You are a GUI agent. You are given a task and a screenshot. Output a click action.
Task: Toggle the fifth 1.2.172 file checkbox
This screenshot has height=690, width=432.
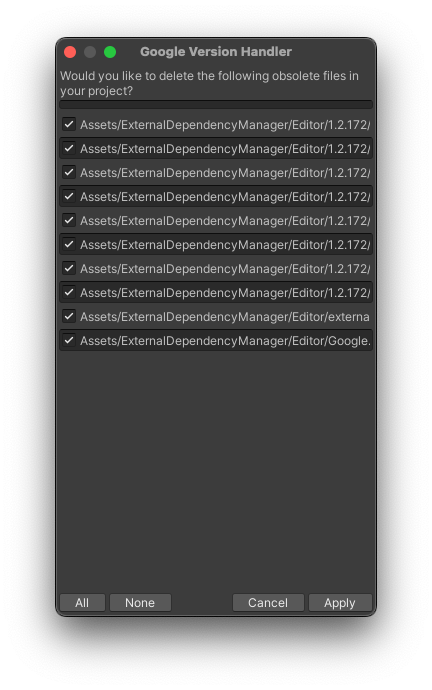[69, 220]
